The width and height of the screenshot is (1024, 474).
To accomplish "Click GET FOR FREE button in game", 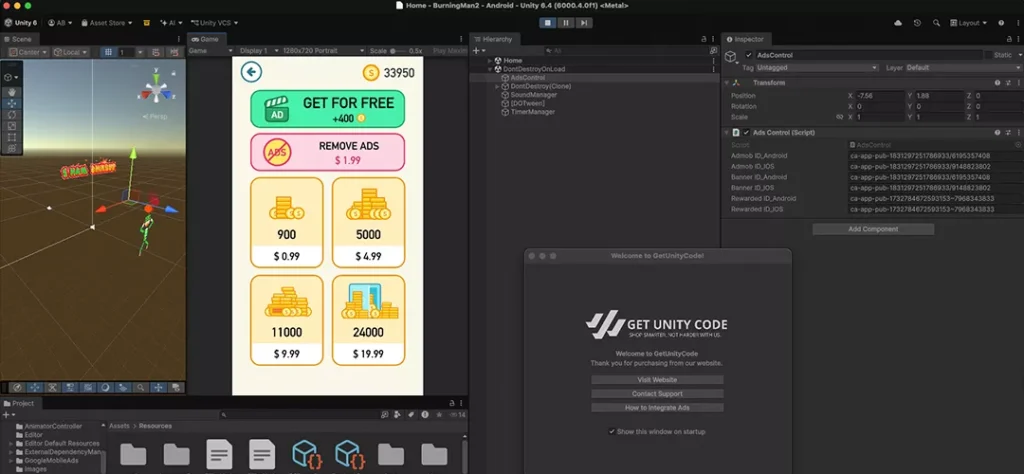I will (x=328, y=108).
